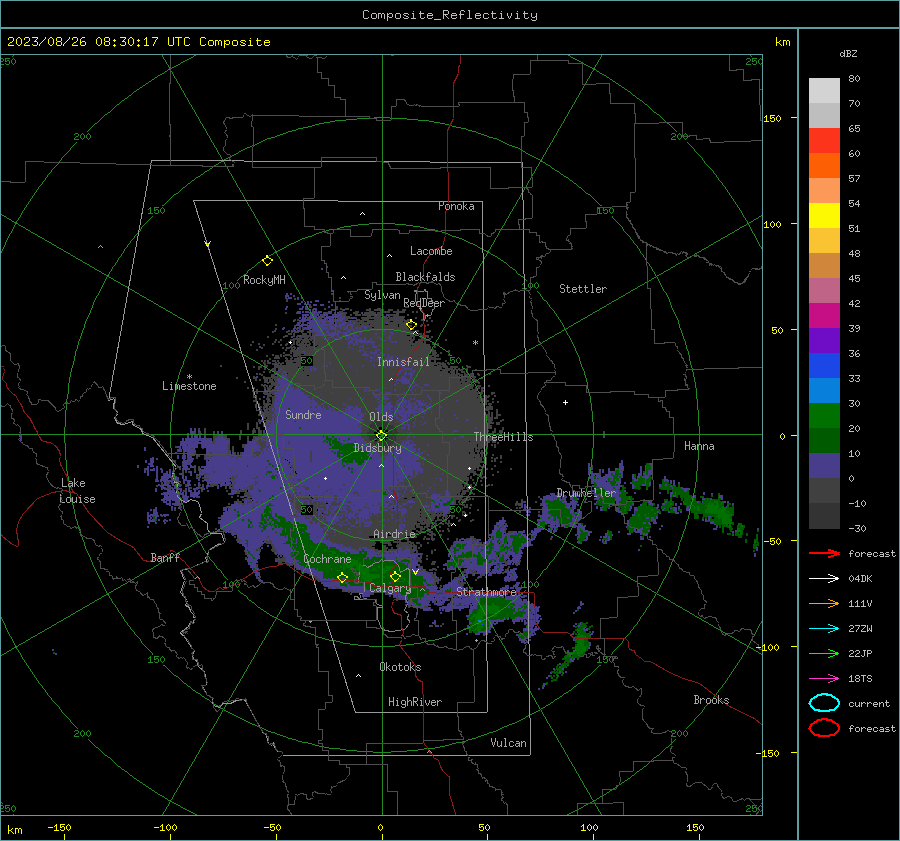Screen dimensions: 900x841
Task: Click the HighRiver town label
Action: point(415,702)
